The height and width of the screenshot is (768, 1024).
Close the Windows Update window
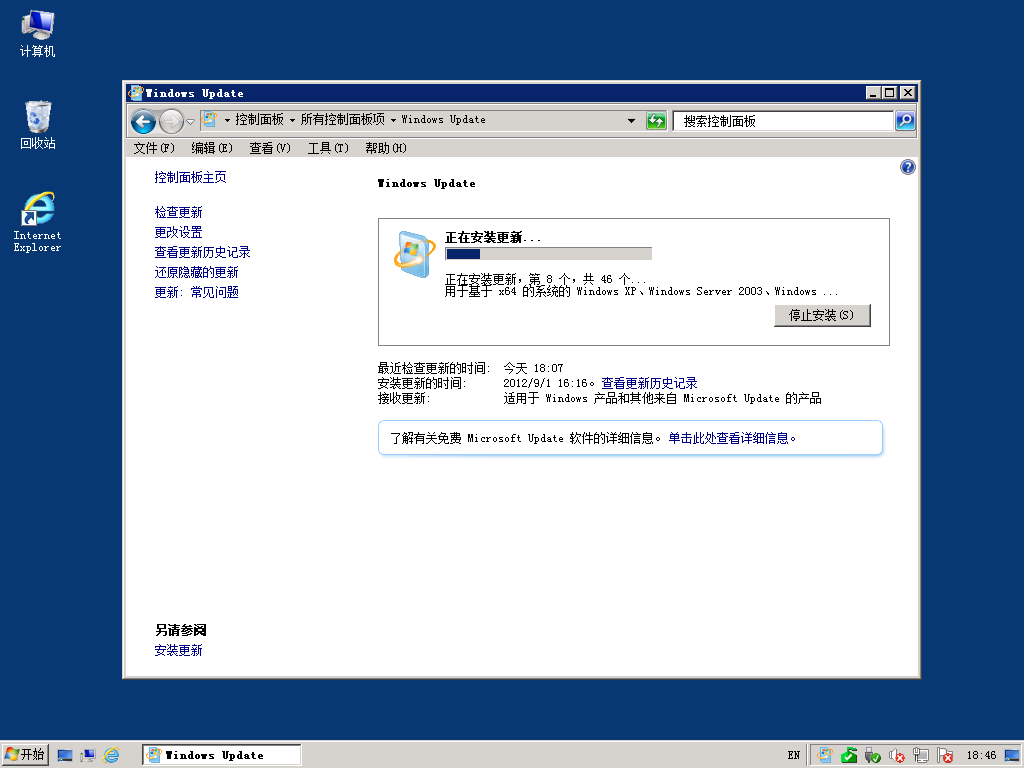click(908, 93)
